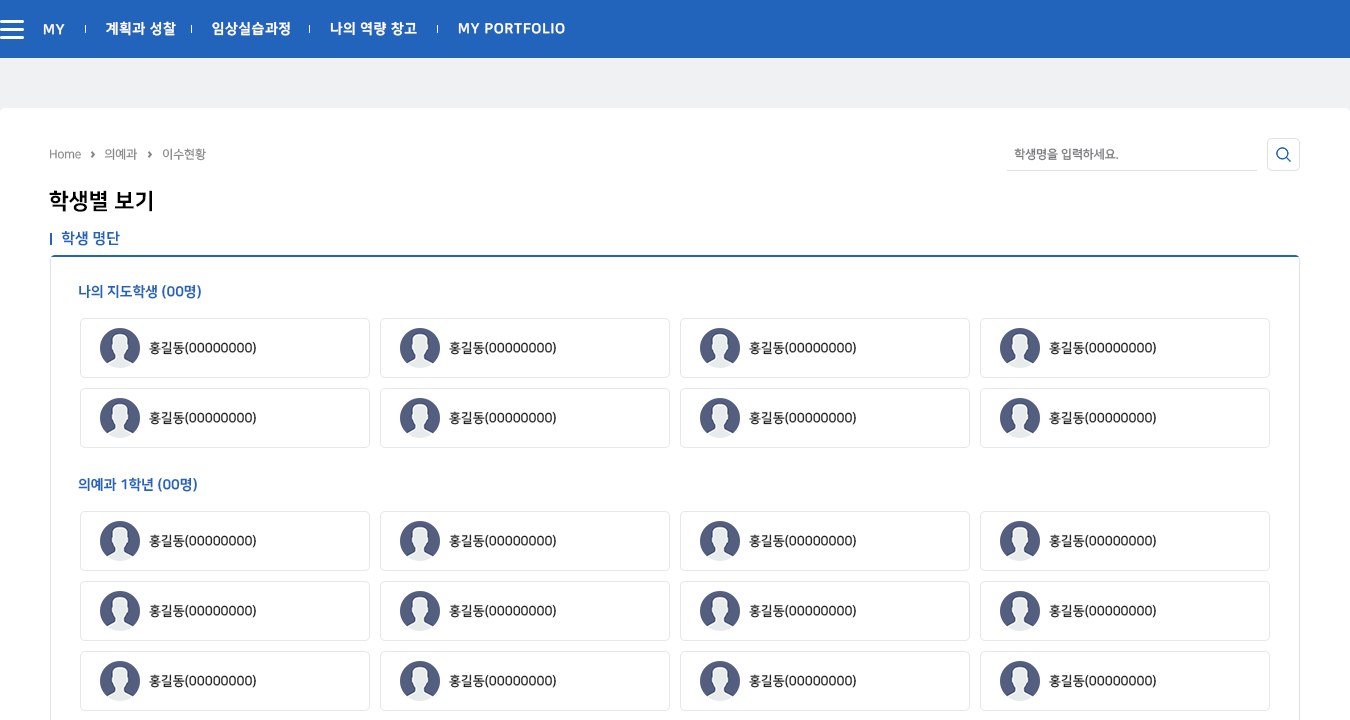1350x720 pixels.
Task: Click the 나의 지도학생 (00명) heading
Action: 140,291
